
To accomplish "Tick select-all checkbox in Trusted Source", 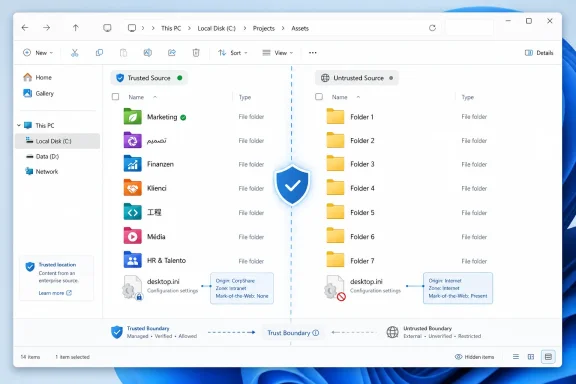I will tap(115, 97).
